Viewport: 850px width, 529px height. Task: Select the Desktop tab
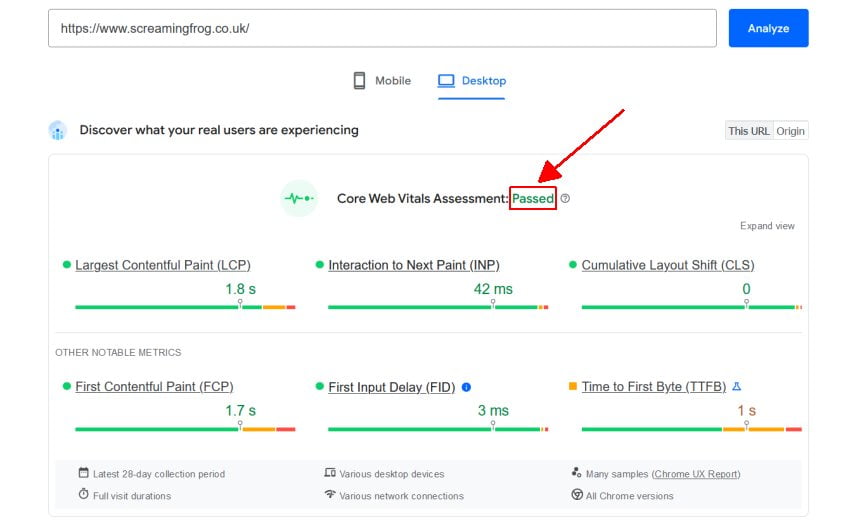click(x=472, y=81)
